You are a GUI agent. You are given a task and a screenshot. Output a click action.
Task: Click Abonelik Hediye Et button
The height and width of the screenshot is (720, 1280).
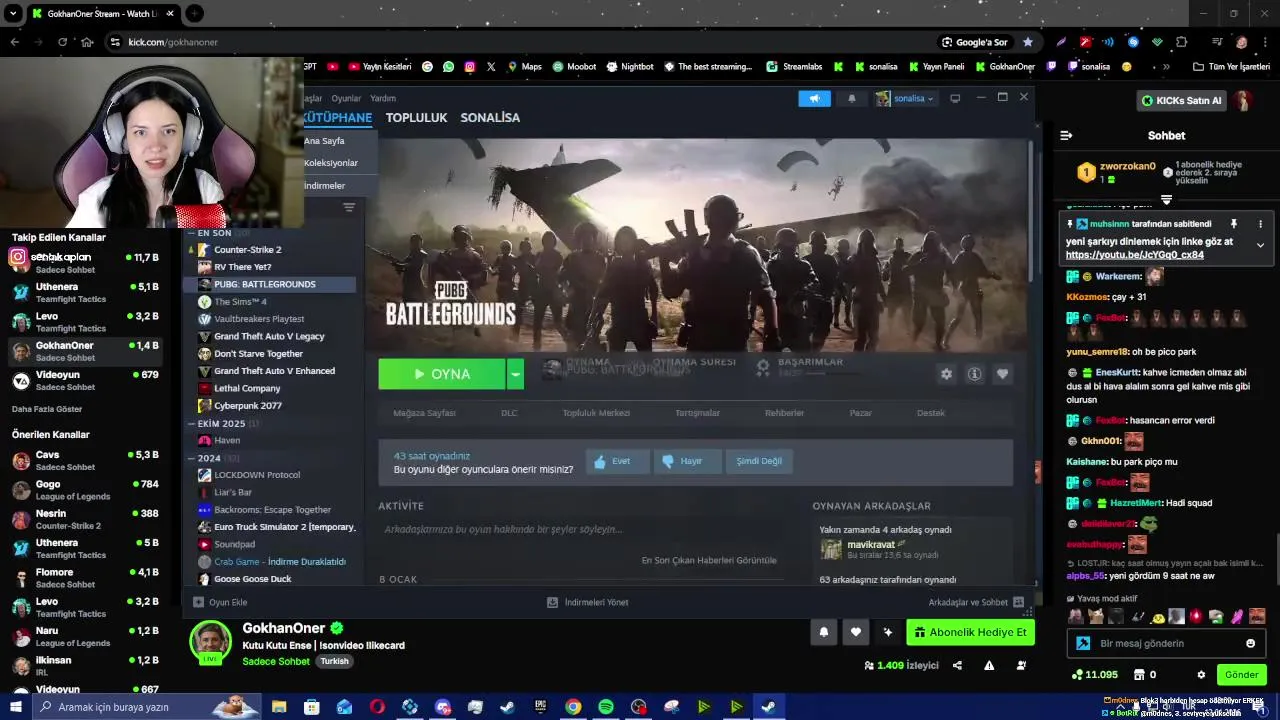(x=970, y=632)
